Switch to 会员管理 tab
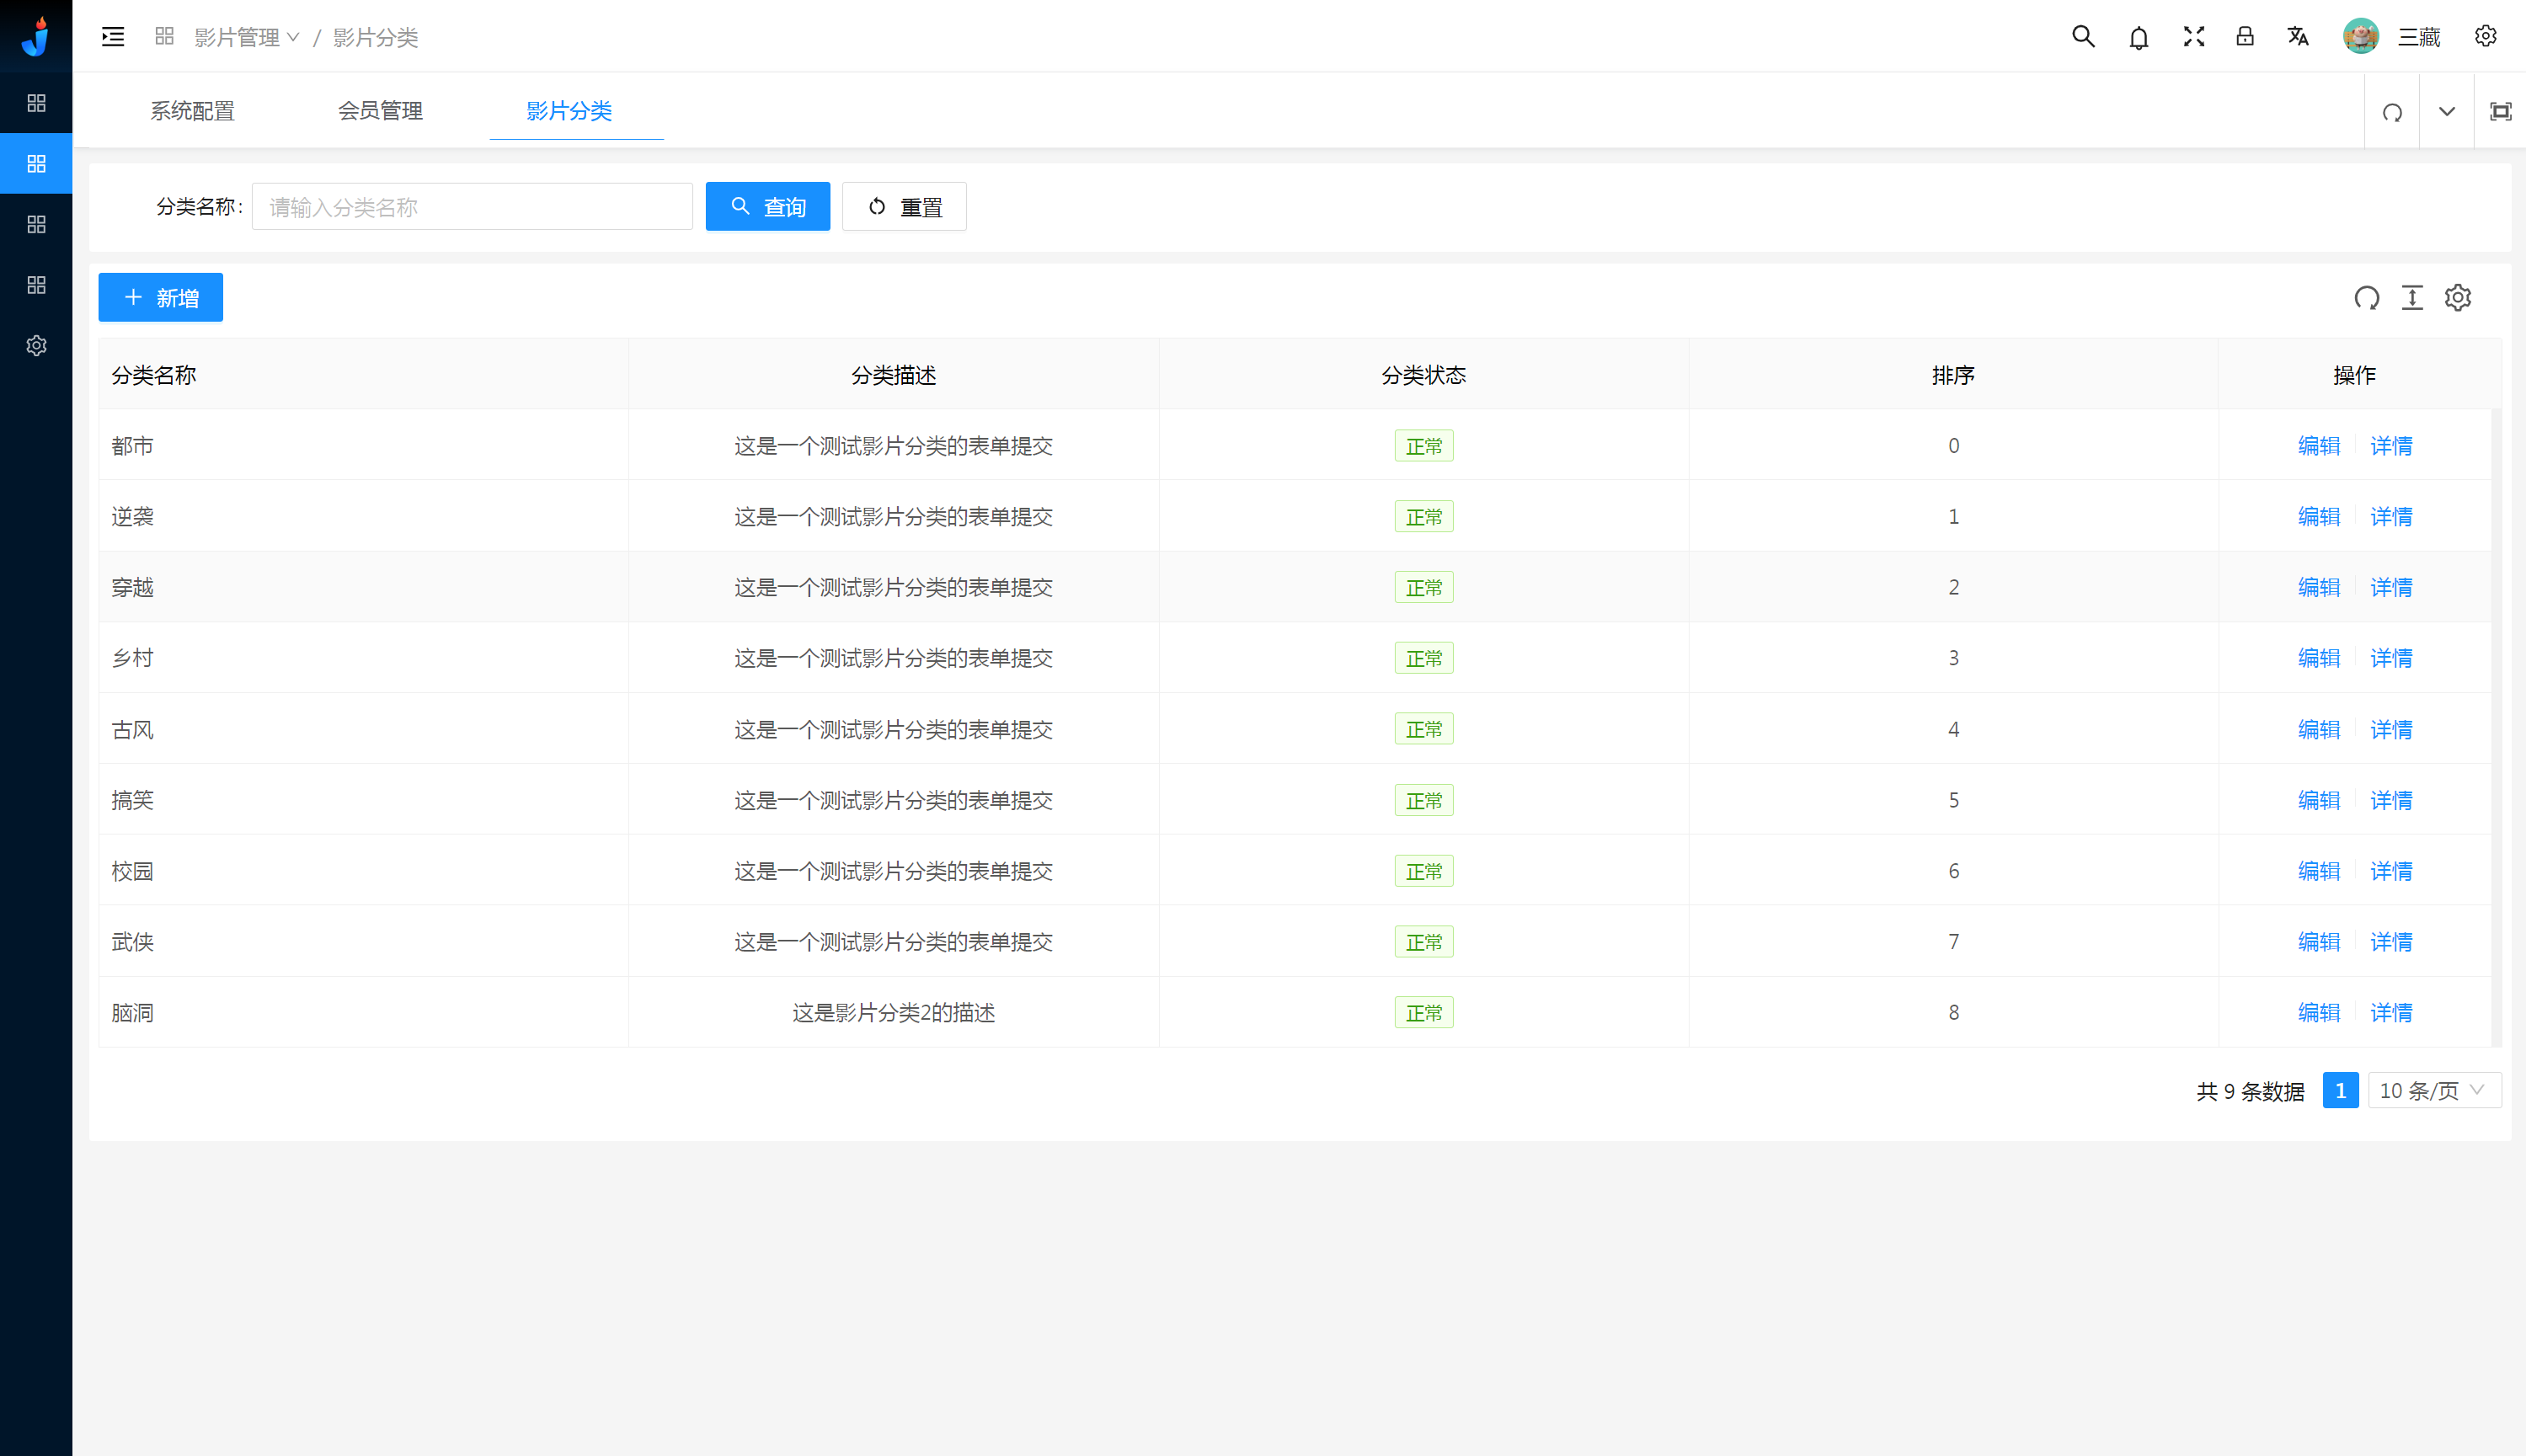The width and height of the screenshot is (2526, 1456). (380, 111)
